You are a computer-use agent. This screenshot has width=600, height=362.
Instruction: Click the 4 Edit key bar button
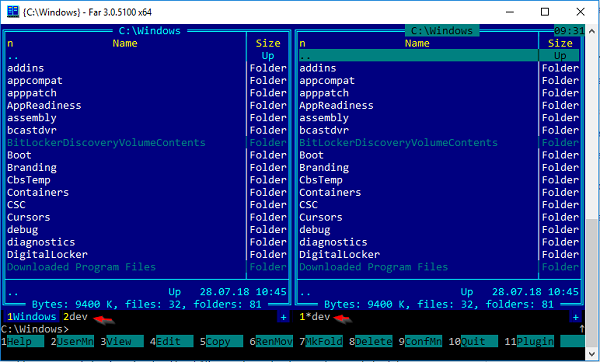tap(172, 341)
